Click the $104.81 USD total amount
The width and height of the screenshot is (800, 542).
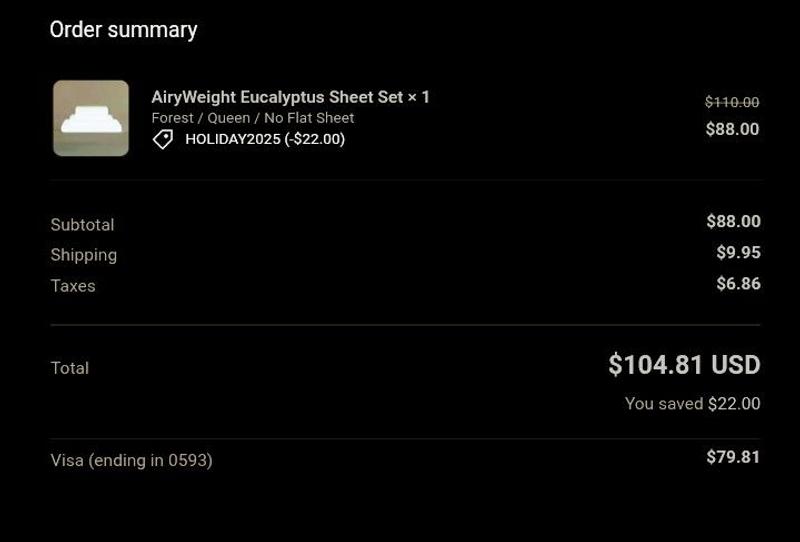[684, 365]
